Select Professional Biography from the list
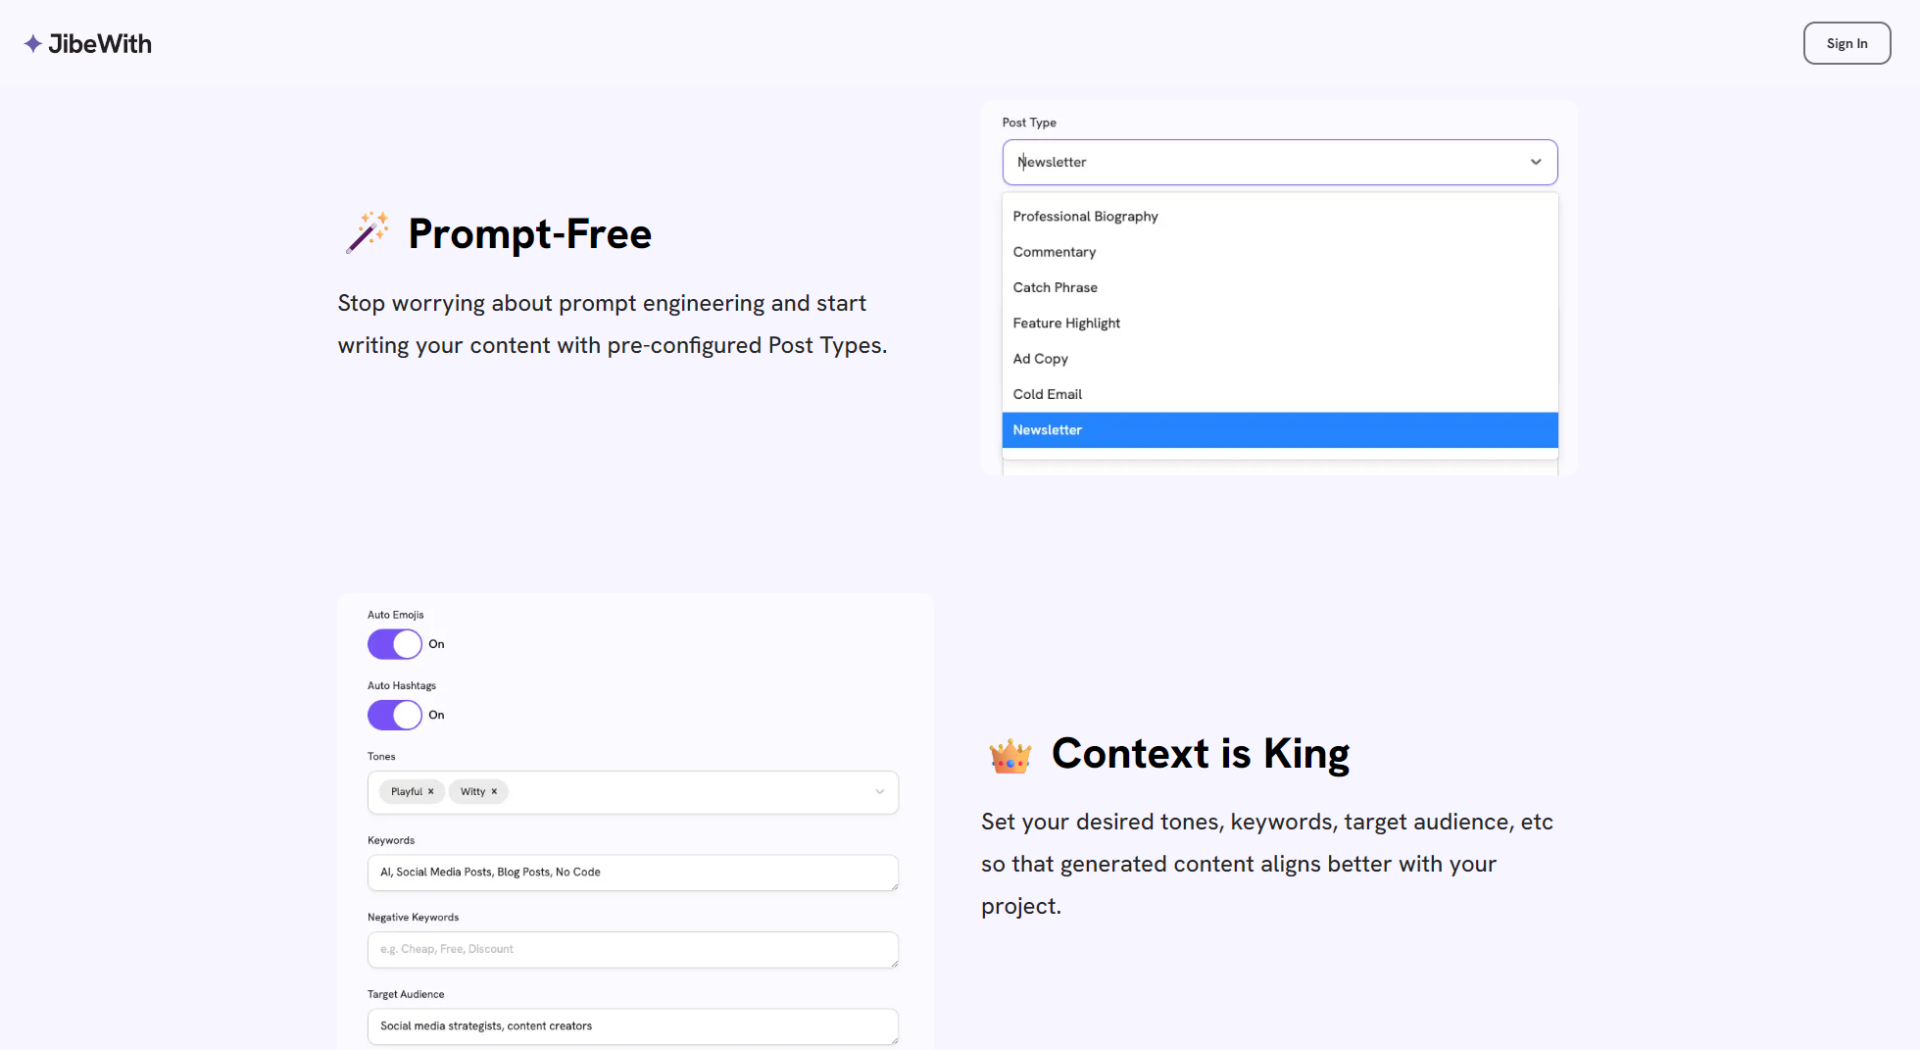Screen dimensions: 1920x1050 click(x=1085, y=216)
